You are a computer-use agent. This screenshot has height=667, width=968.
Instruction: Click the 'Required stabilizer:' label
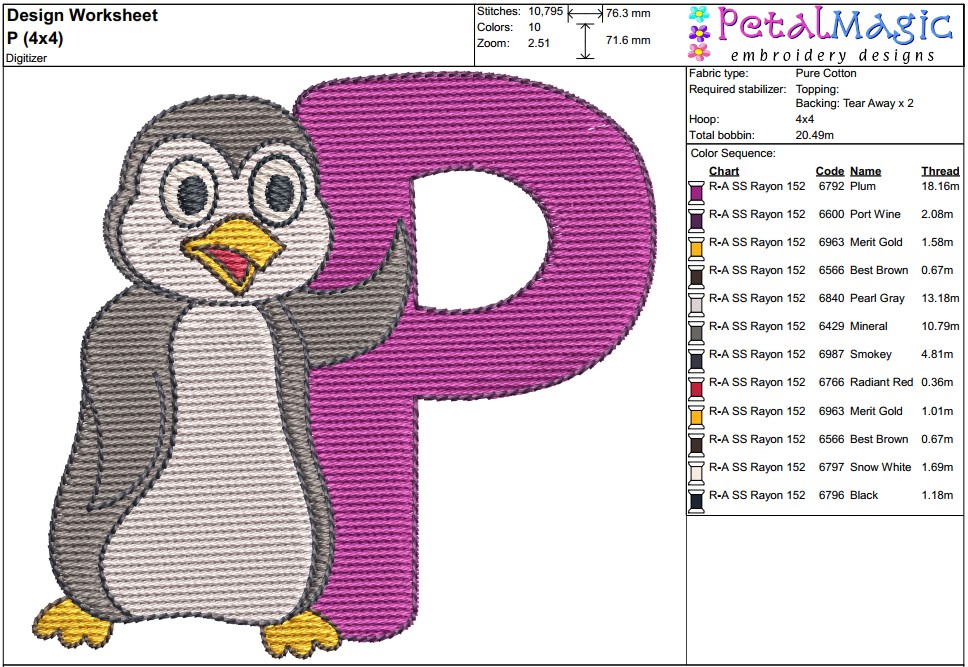point(738,89)
